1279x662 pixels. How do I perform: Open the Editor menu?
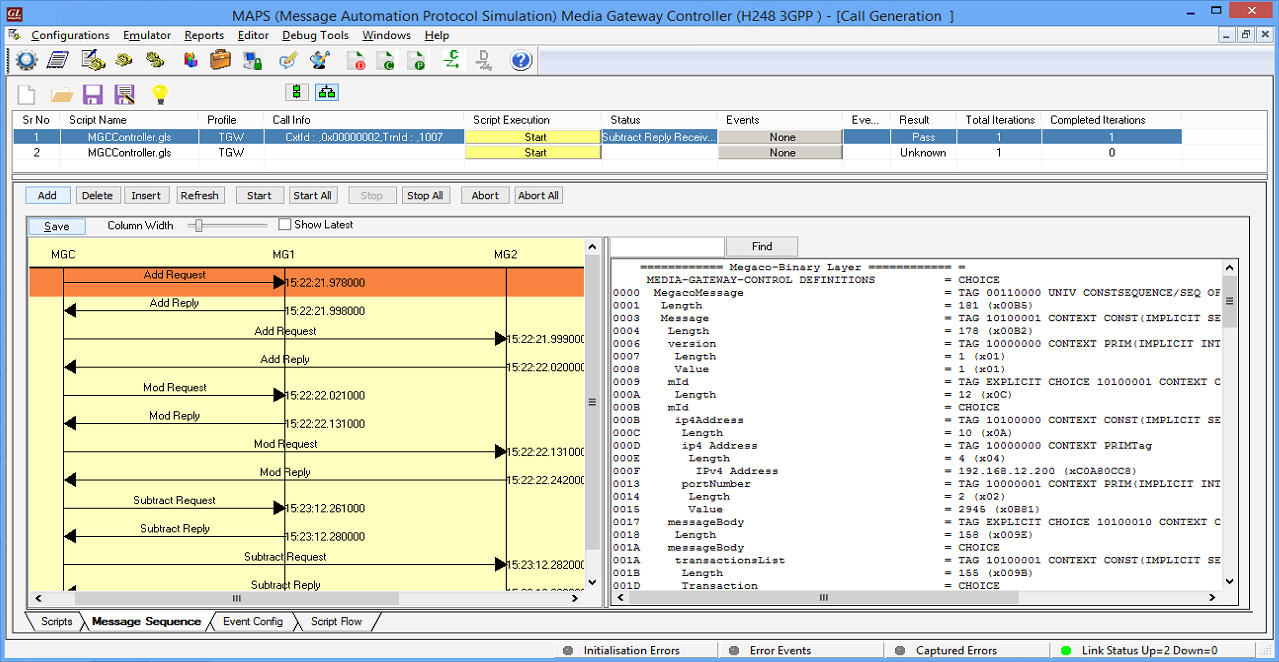(x=253, y=35)
